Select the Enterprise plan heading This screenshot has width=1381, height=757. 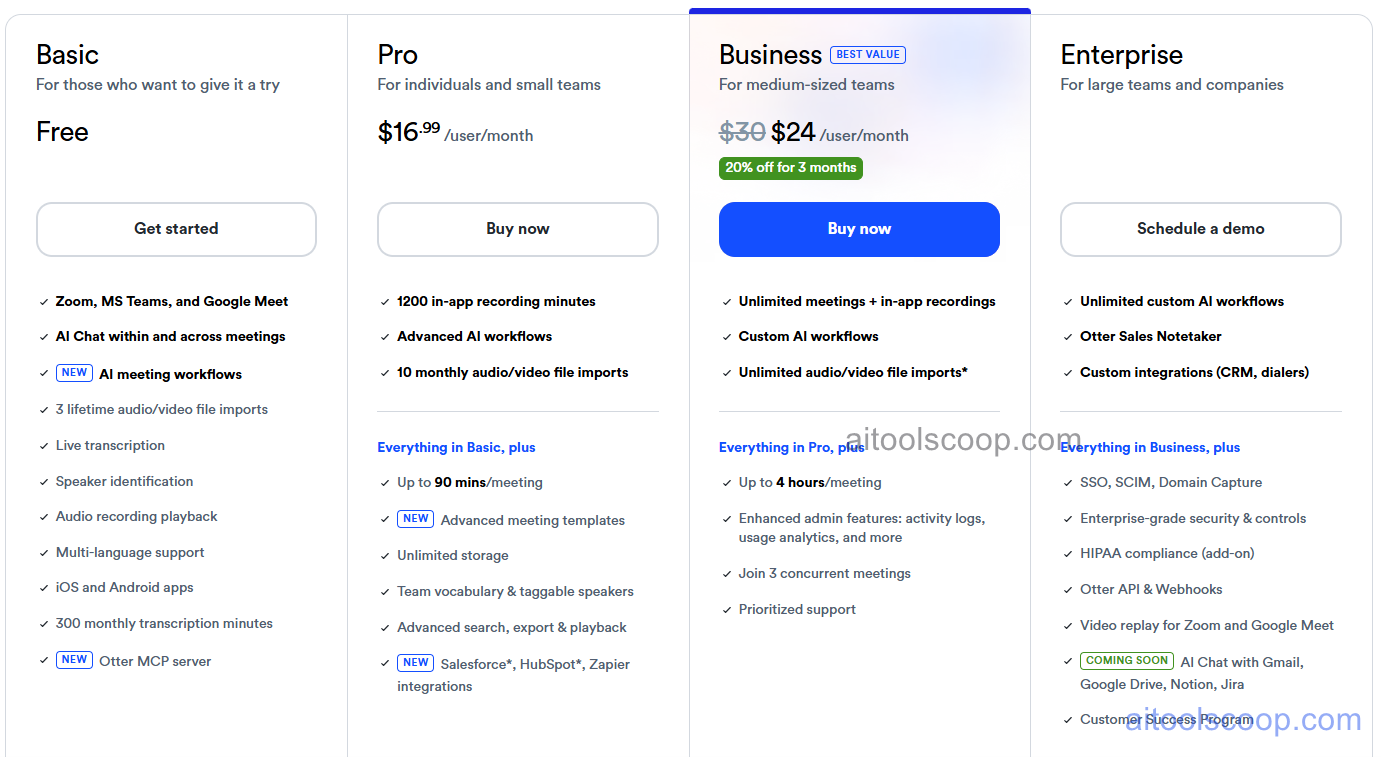pyautogui.click(x=1121, y=55)
